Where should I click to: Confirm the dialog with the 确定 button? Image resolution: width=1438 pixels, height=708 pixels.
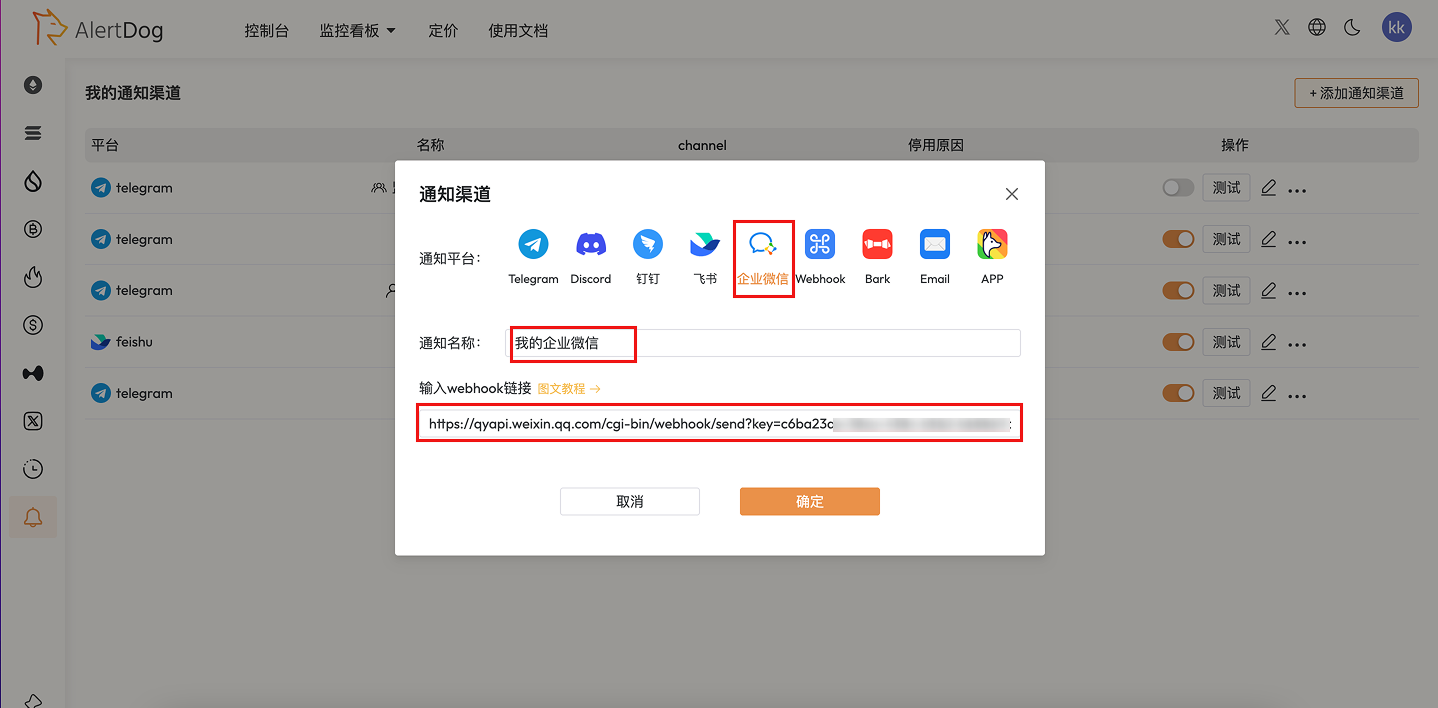coord(809,501)
